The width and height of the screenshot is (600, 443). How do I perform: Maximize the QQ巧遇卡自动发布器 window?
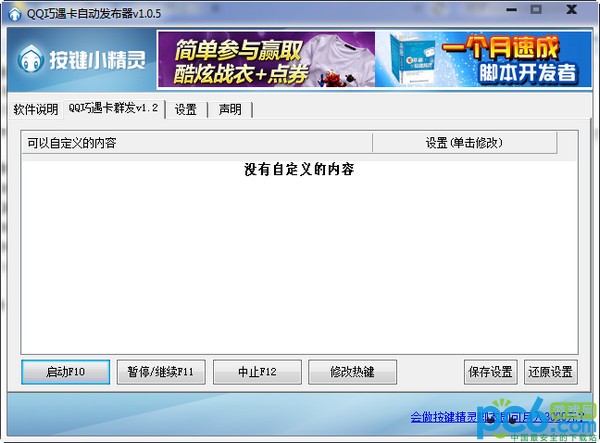(536, 10)
